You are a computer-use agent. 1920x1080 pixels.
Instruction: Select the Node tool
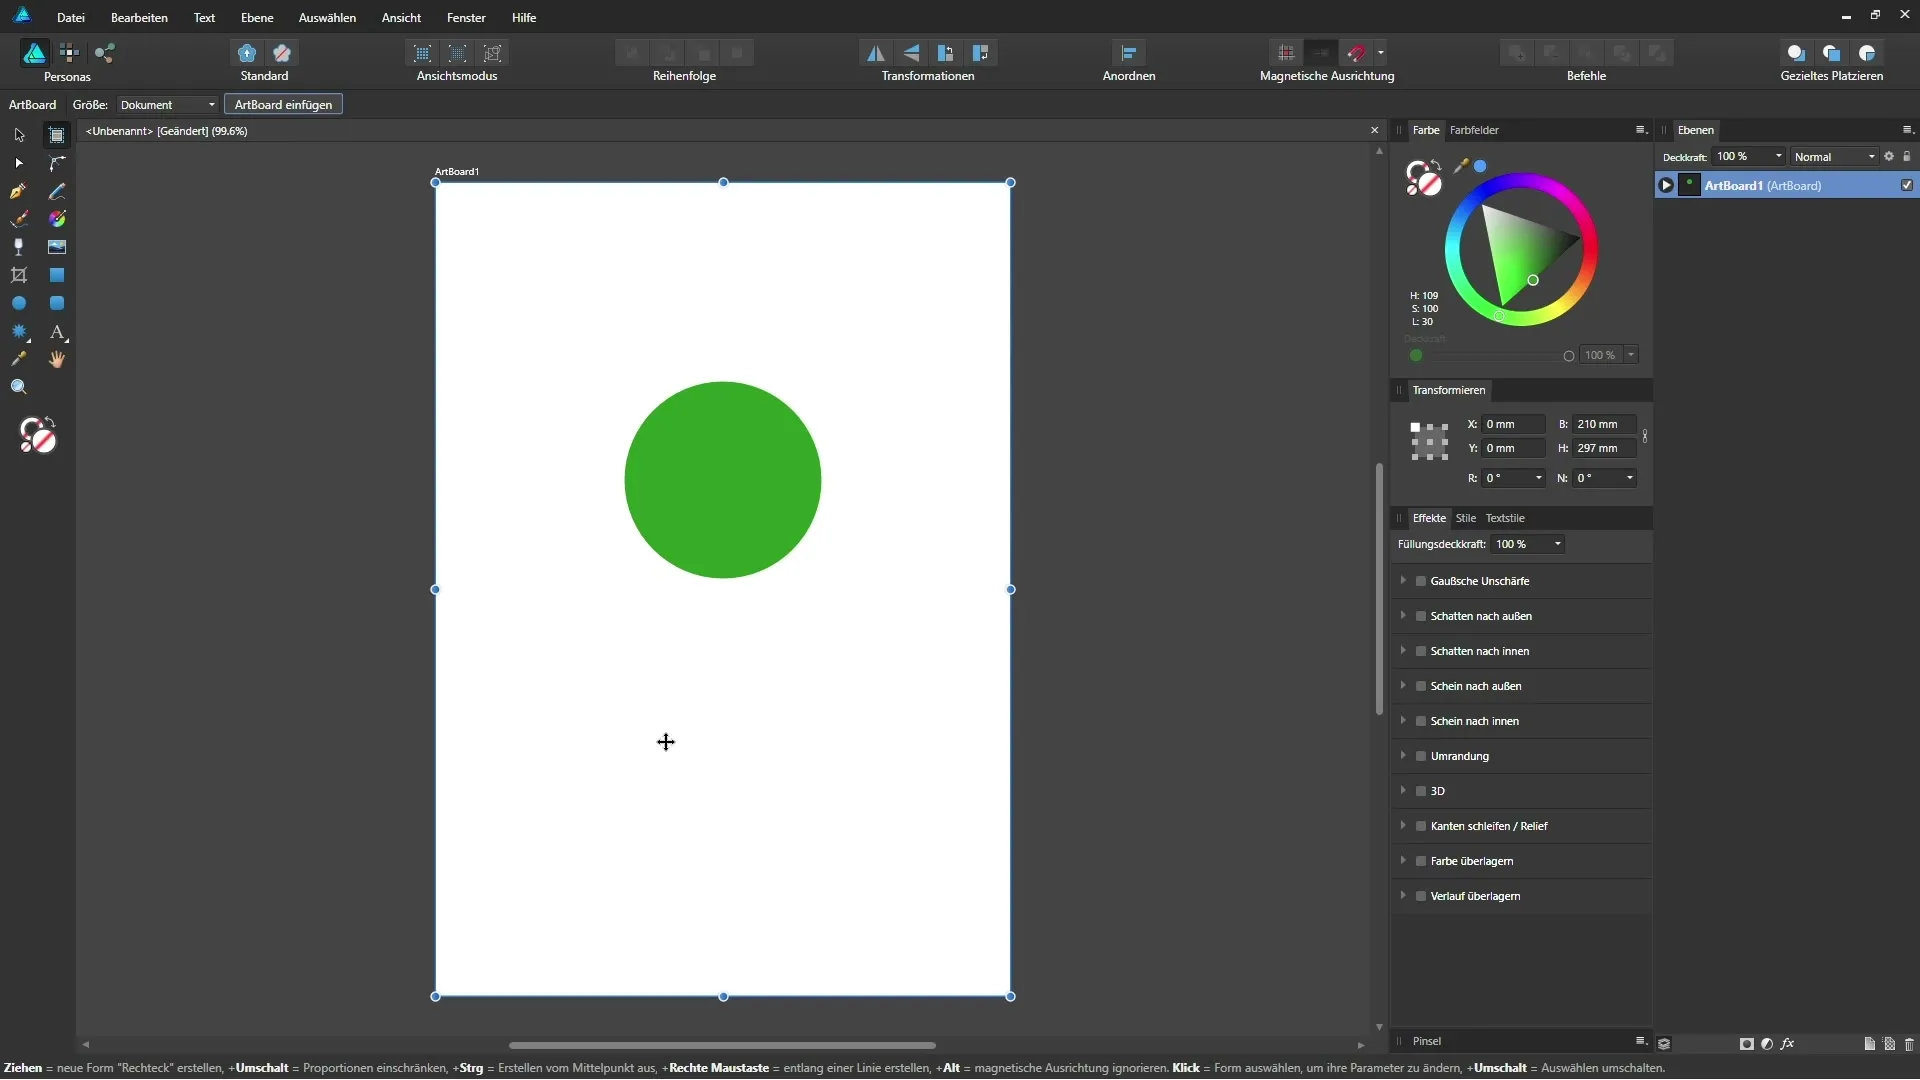19,163
